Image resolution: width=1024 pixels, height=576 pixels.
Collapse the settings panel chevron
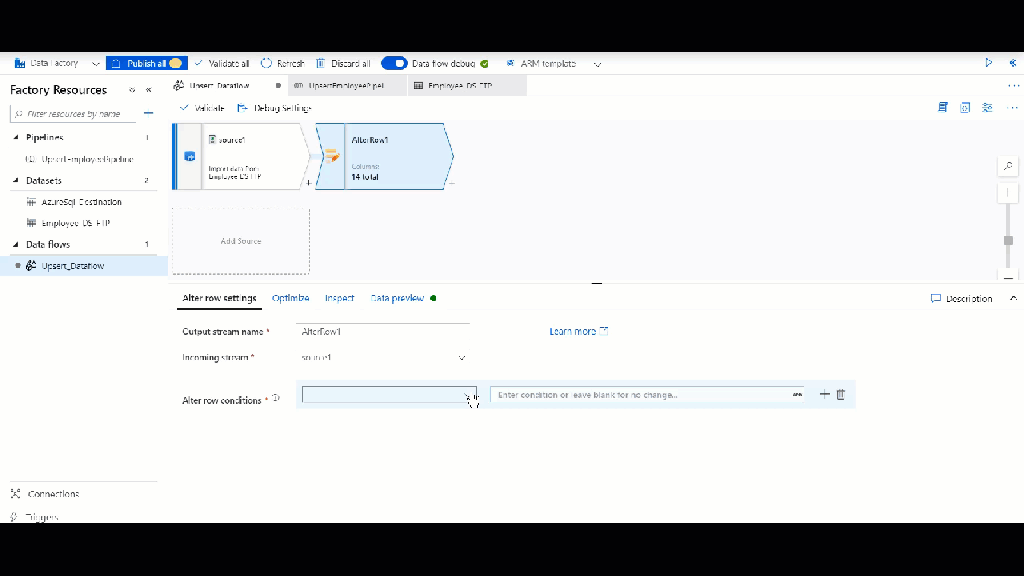[1013, 298]
